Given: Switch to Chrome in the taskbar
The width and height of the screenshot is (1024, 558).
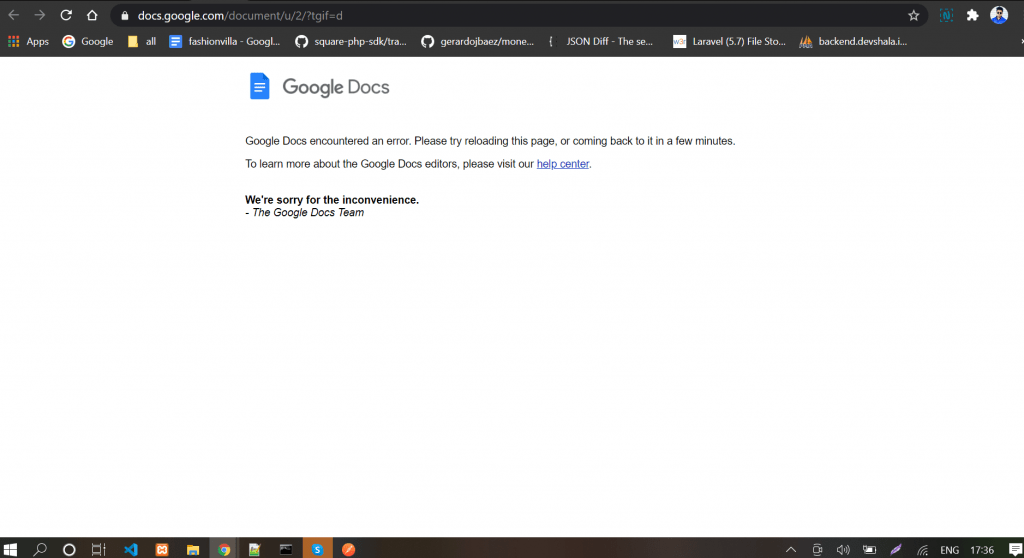Looking at the screenshot, I should pos(224,550).
